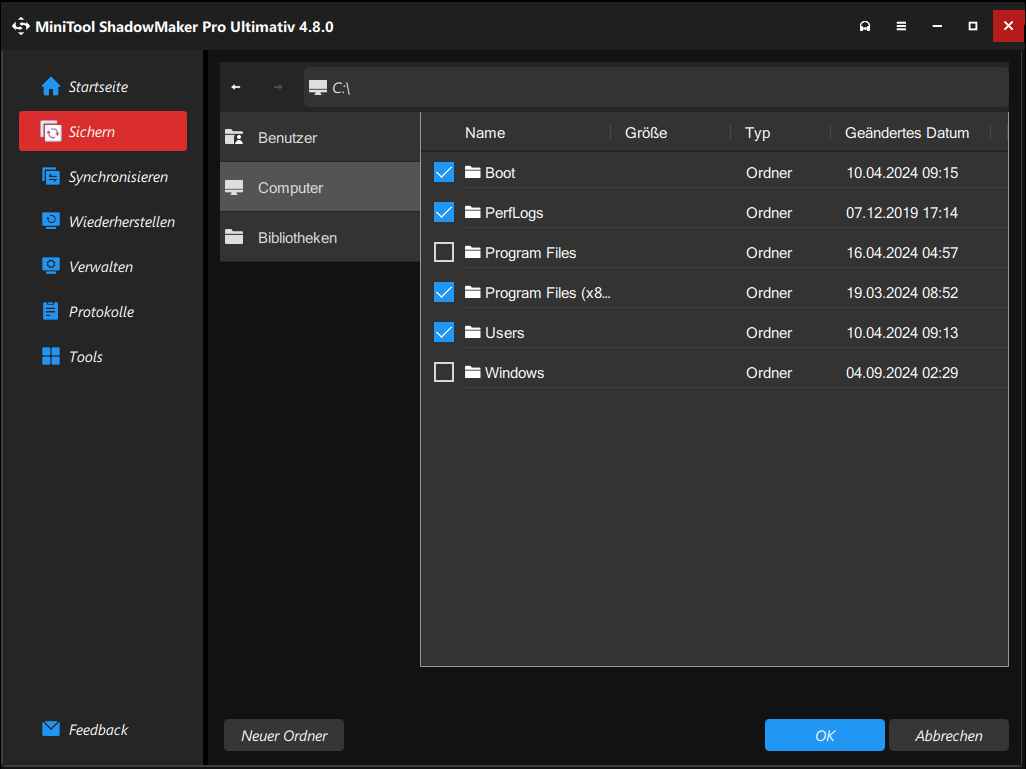The width and height of the screenshot is (1026, 769).
Task: Open the Tools section
Action: click(x=103, y=356)
